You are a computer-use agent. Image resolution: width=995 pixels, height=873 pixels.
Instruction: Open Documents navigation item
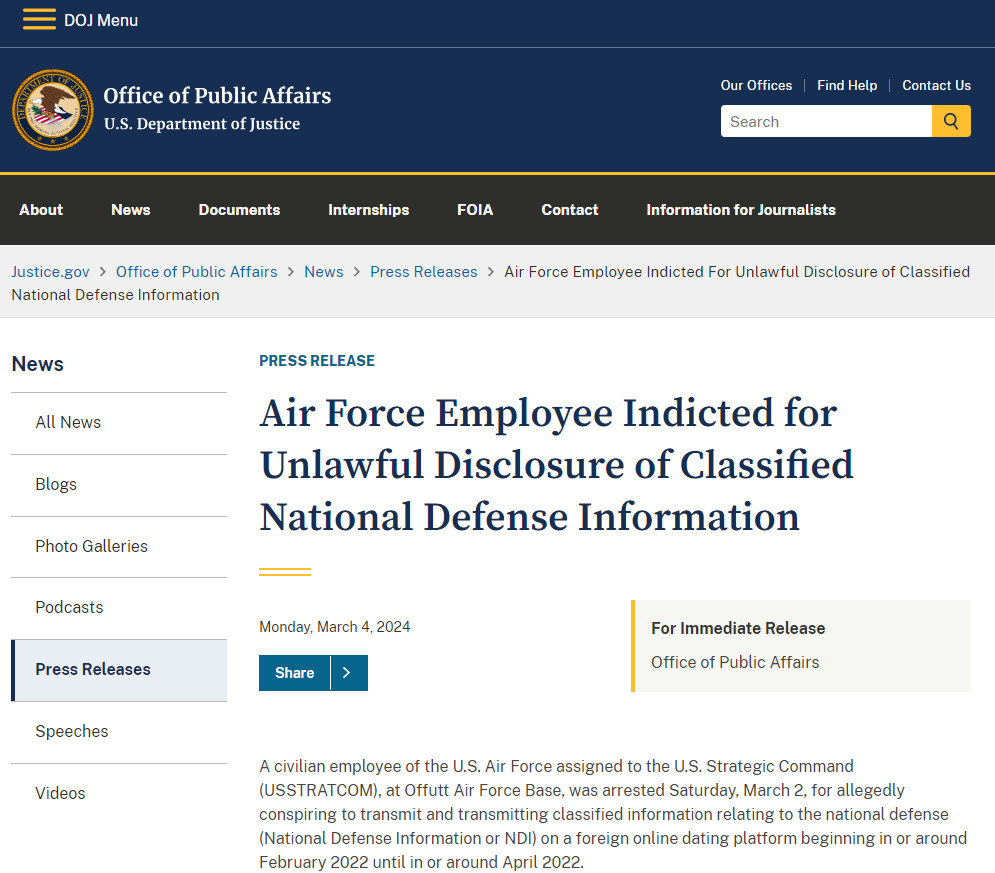pos(239,210)
